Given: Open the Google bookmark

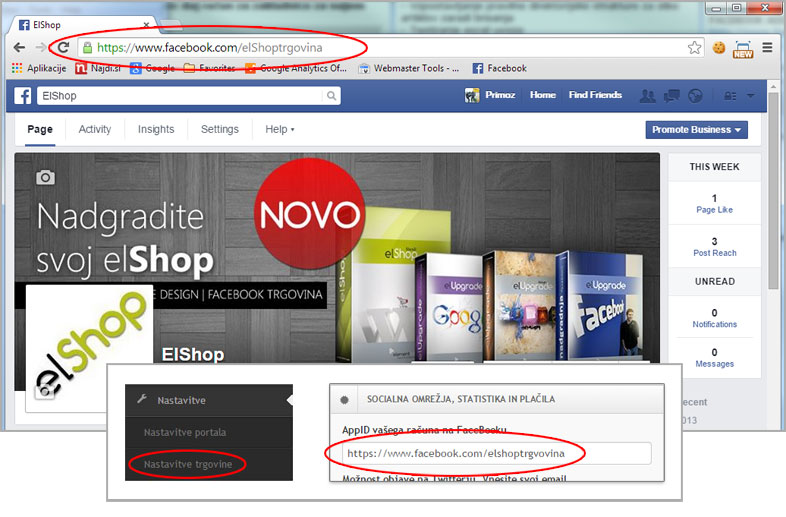Looking at the screenshot, I should coord(152,68).
